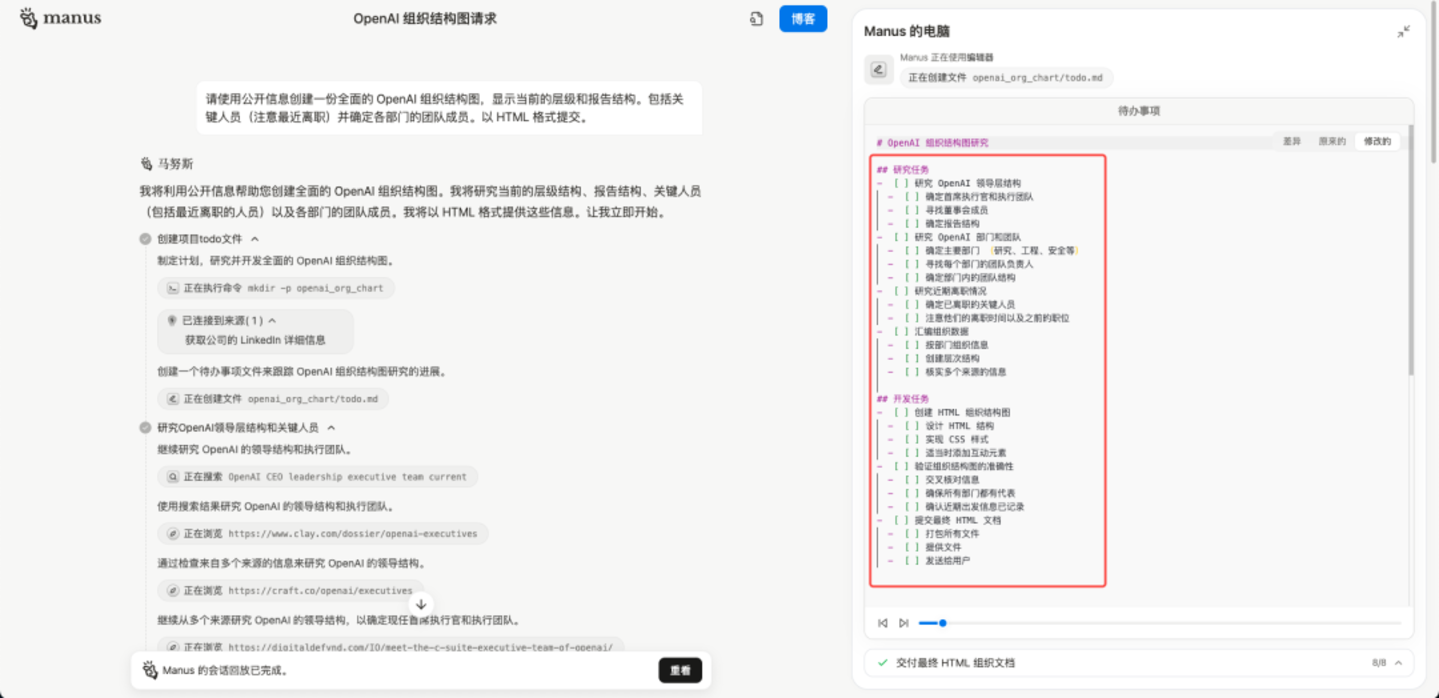The width and height of the screenshot is (1439, 698).
Task: Jump to previous step in replay controls
Action: 882,623
